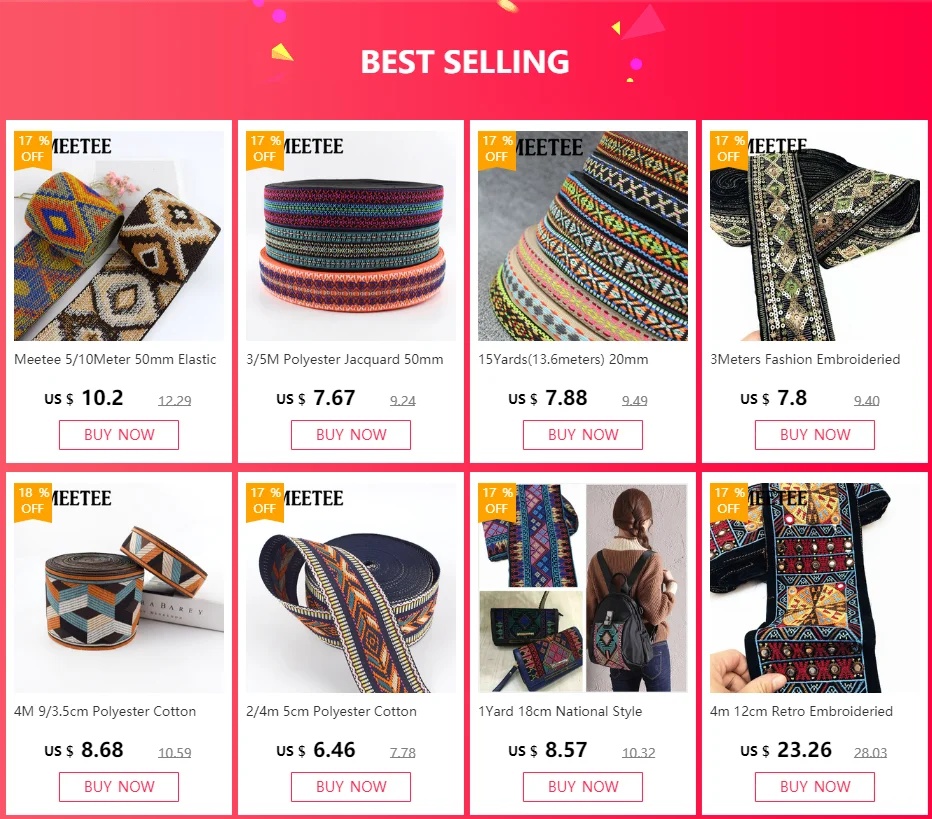Open the 3/5M Polyester Jacquard product image
The height and width of the screenshot is (819, 932).
point(351,235)
